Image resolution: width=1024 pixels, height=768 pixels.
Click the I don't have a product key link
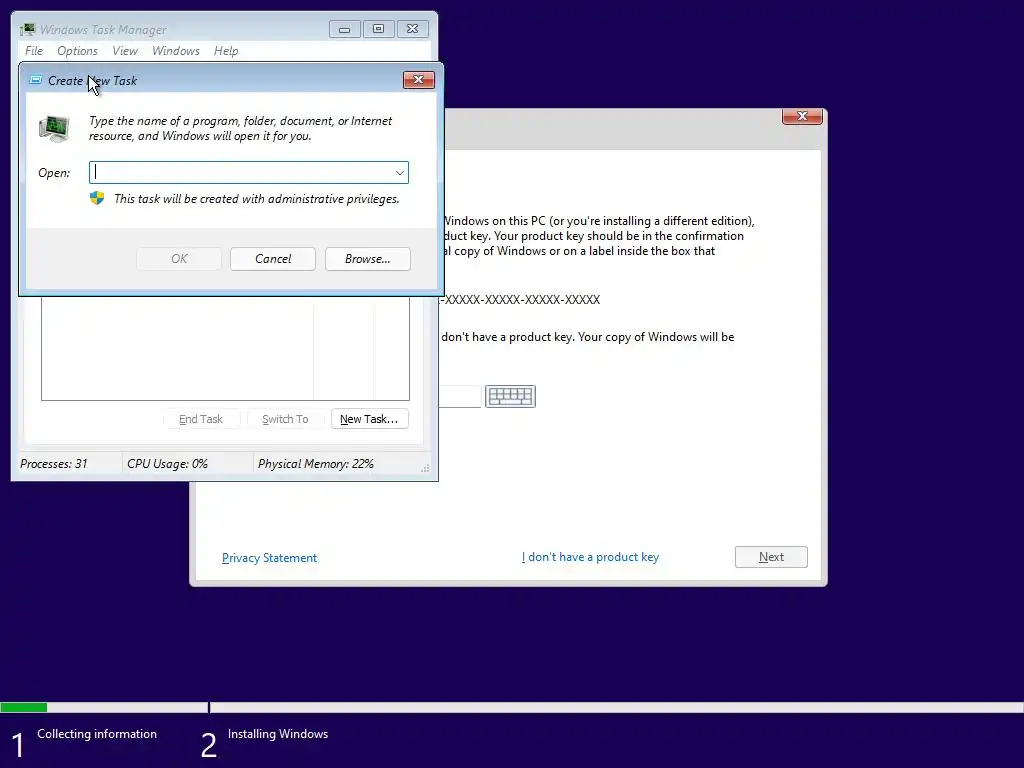coord(590,557)
